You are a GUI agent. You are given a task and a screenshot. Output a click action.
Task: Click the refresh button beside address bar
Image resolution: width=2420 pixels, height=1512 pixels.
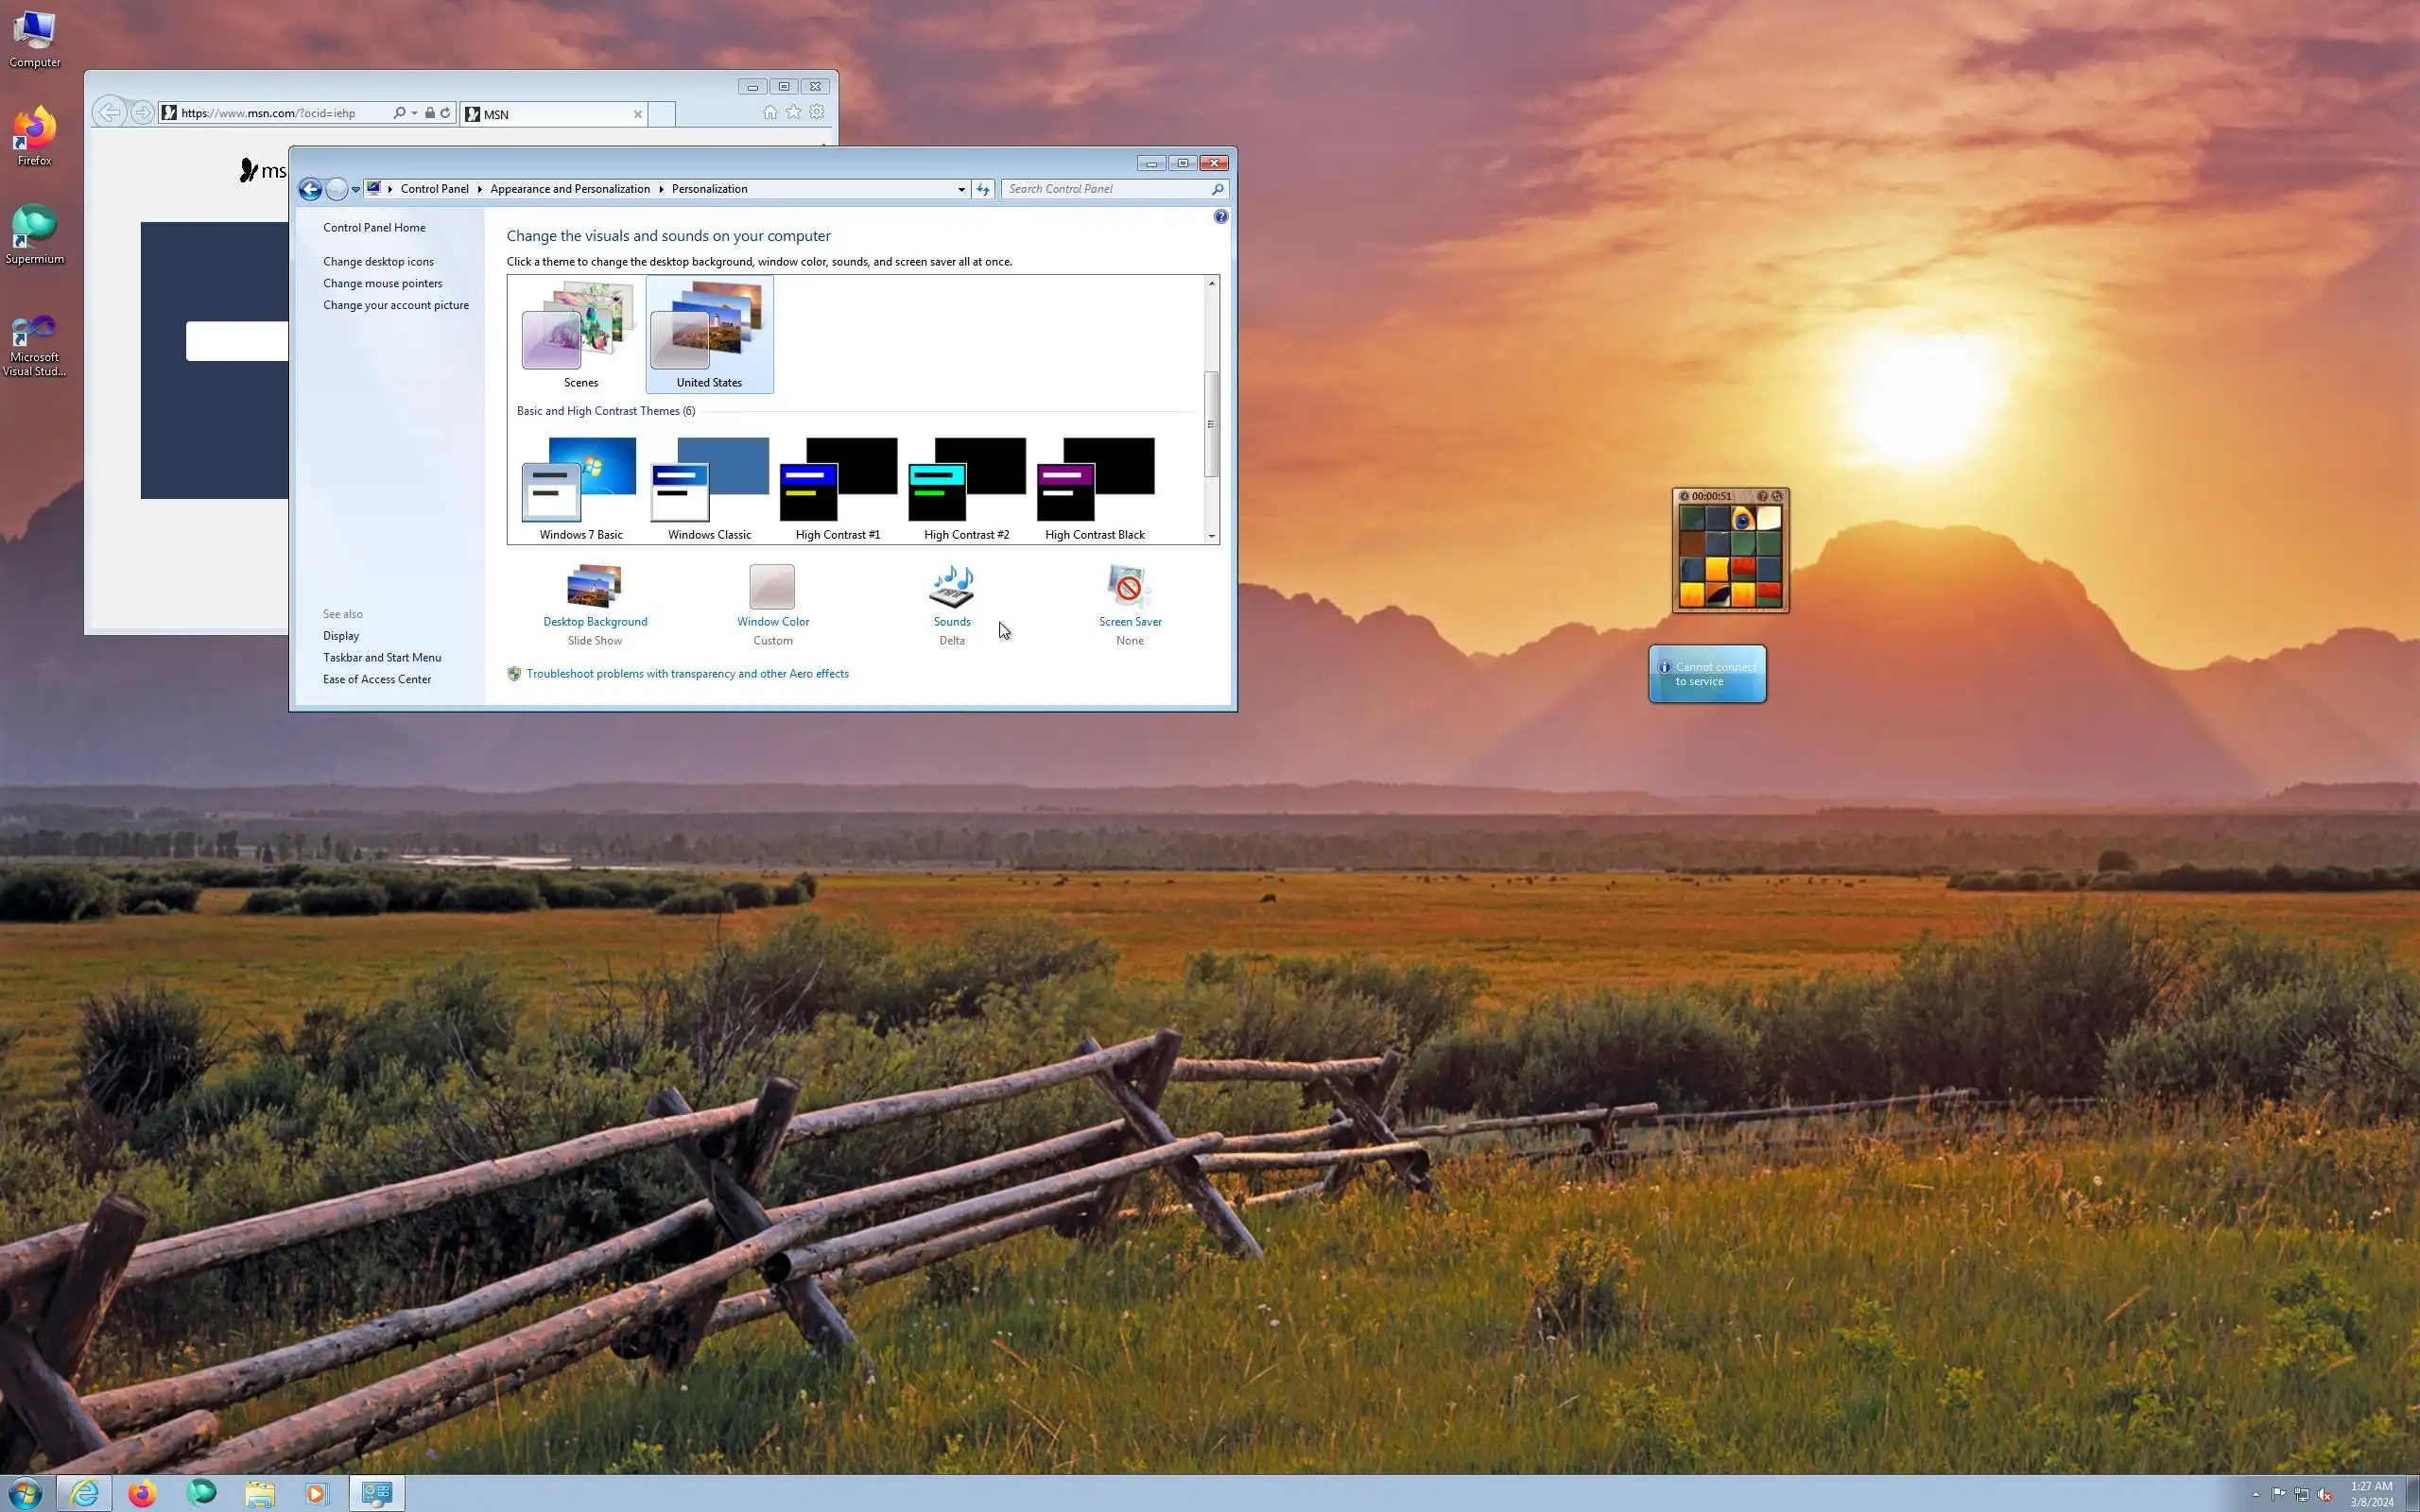(x=983, y=189)
